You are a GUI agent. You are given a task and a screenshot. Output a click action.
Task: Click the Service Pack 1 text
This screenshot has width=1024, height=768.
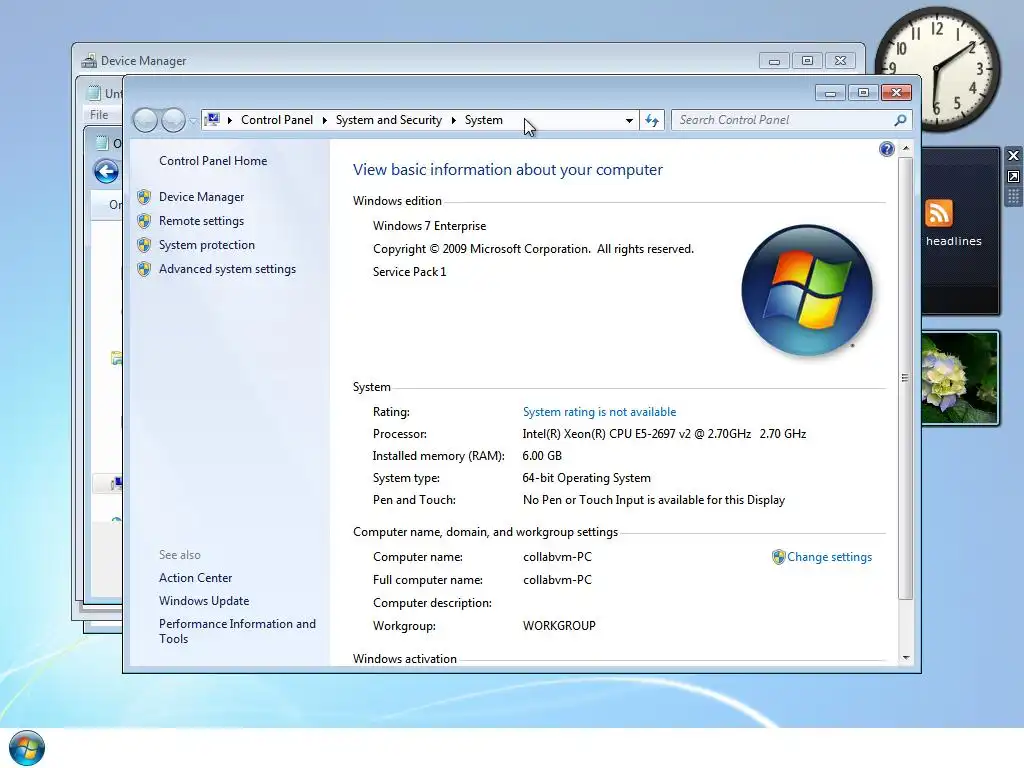coord(409,272)
